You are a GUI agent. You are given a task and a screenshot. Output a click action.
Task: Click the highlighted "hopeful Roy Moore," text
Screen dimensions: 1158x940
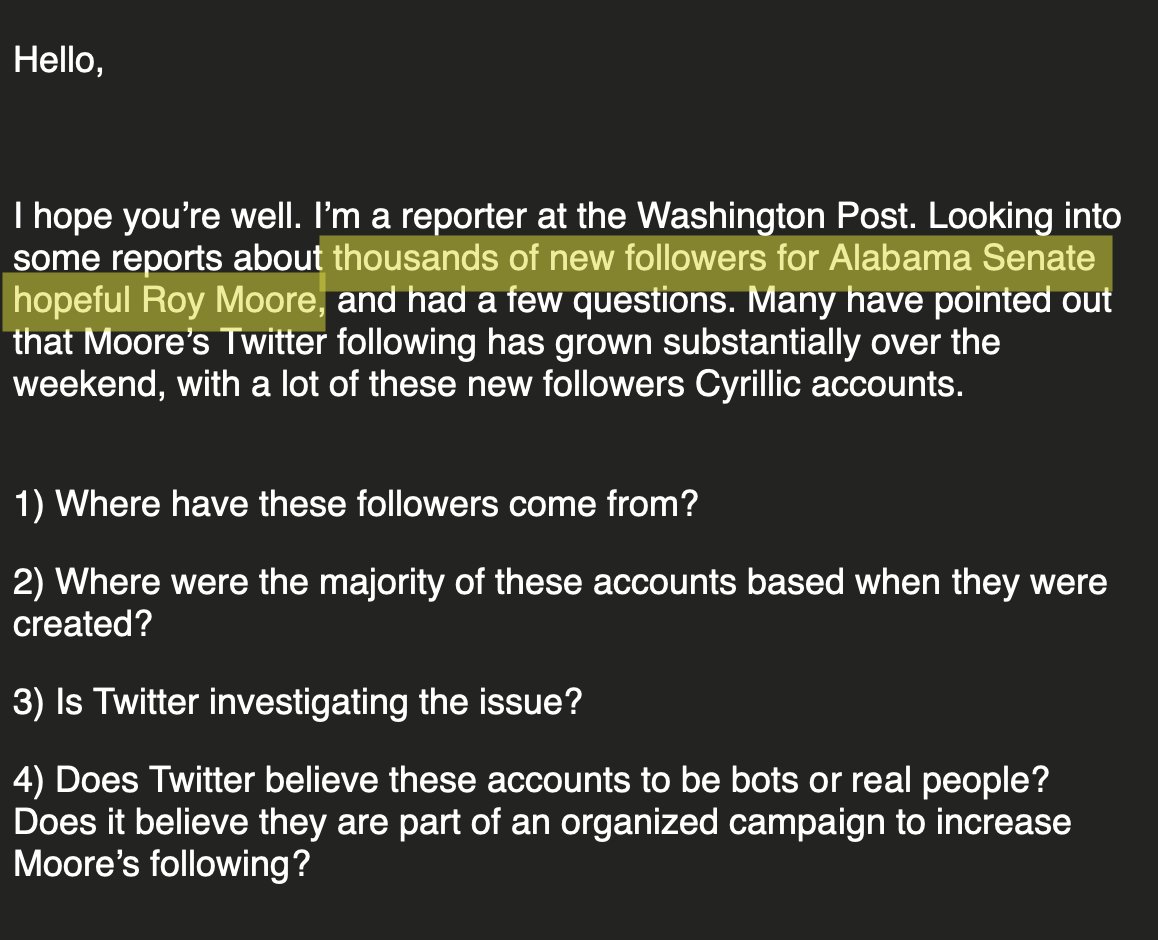168,301
